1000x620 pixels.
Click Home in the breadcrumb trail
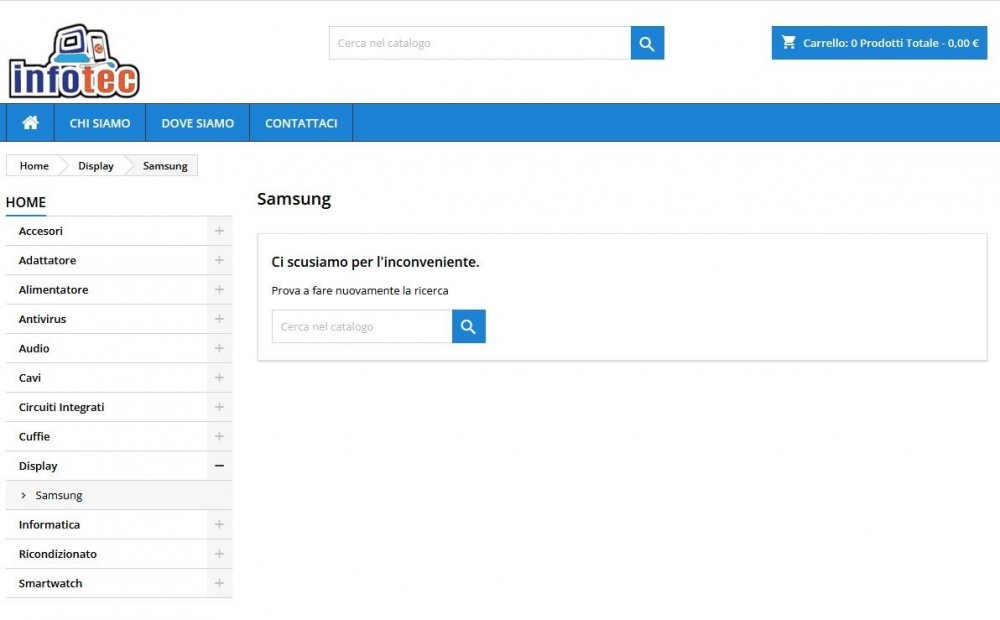click(x=33, y=165)
